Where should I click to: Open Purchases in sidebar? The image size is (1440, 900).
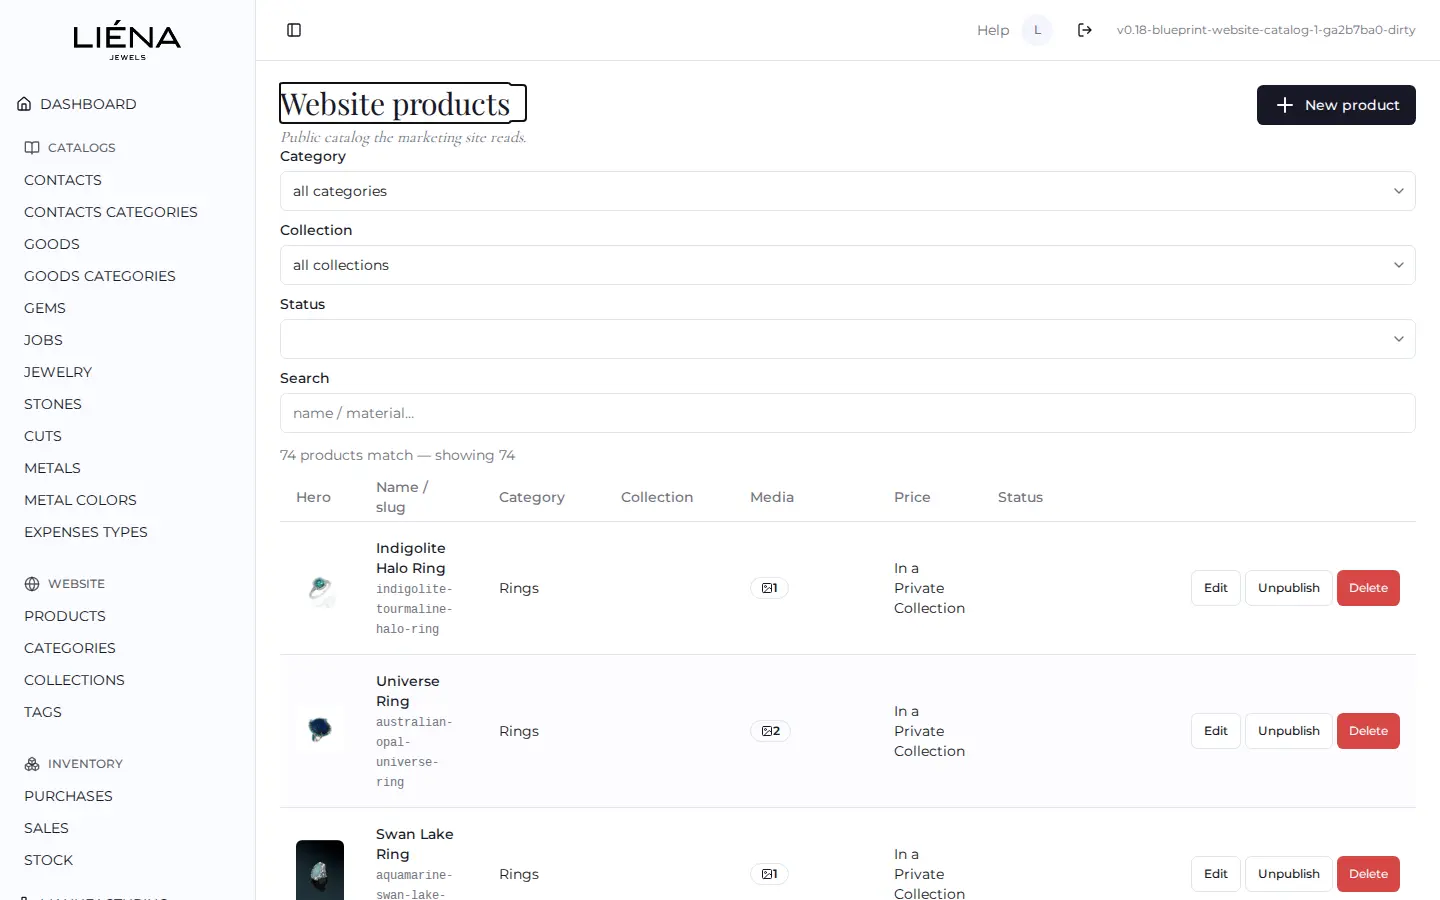pos(68,796)
